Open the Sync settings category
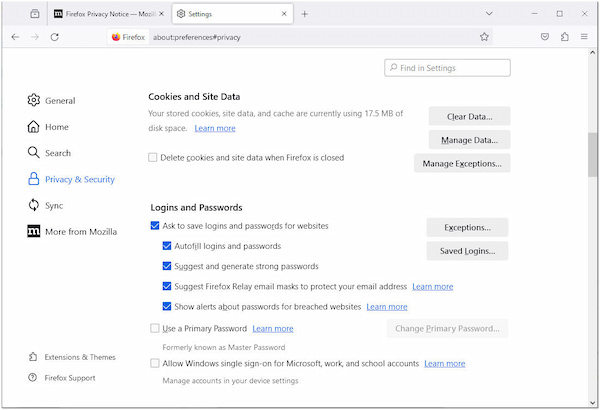 coord(54,206)
